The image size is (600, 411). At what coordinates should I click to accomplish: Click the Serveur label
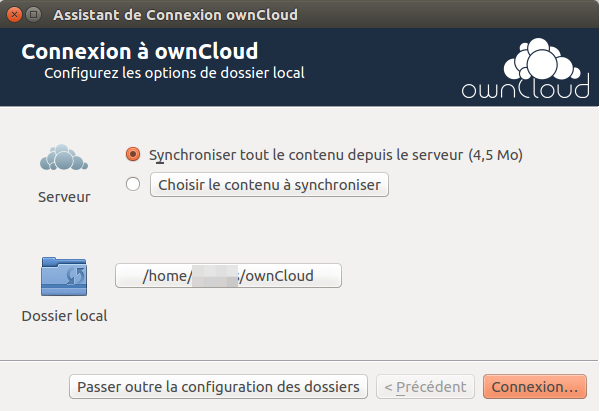pos(64,197)
